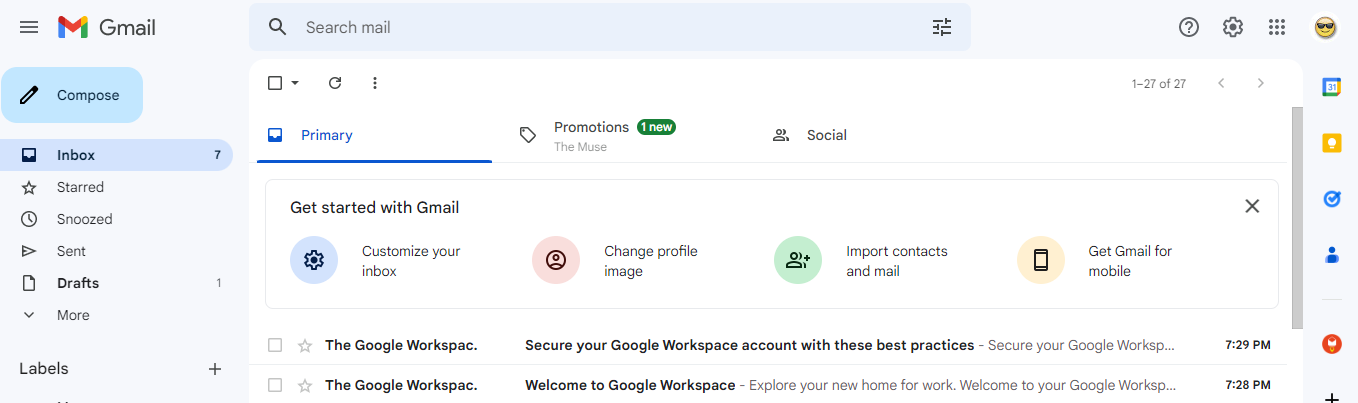Open the main menu hamburger icon
The width and height of the screenshot is (1358, 403).
(29, 27)
